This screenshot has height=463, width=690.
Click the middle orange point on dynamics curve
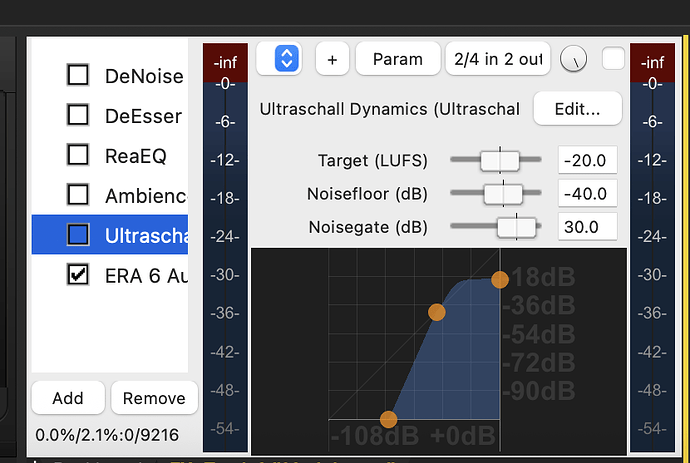point(437,312)
